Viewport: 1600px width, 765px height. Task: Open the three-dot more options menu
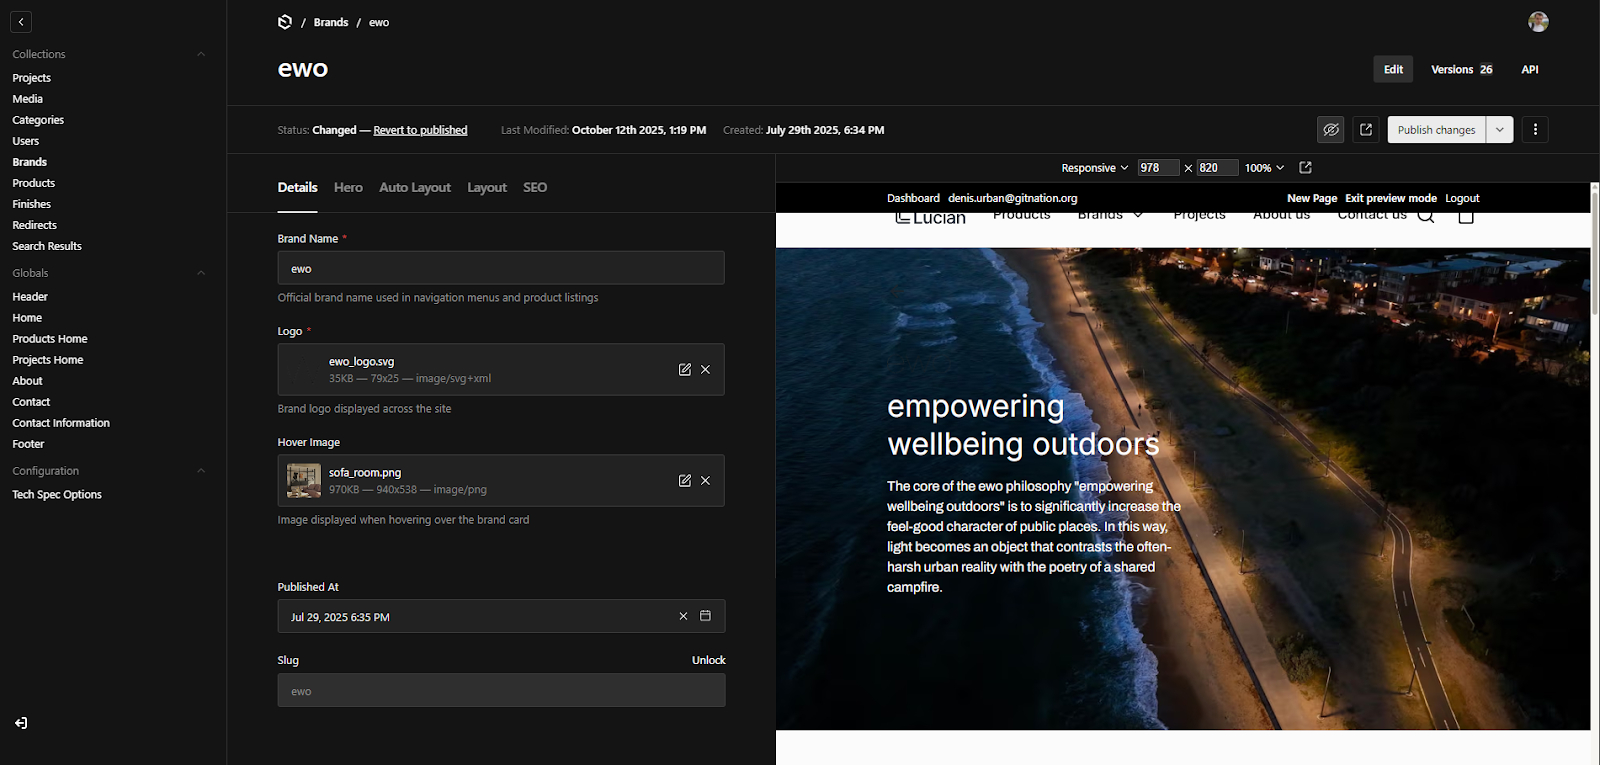click(x=1535, y=130)
